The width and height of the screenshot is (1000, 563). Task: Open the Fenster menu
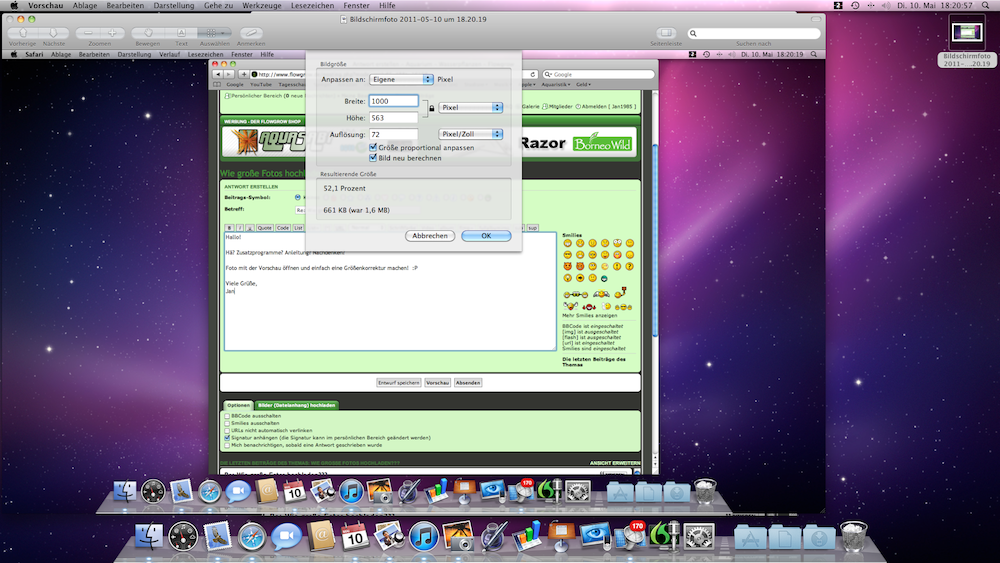[357, 5]
